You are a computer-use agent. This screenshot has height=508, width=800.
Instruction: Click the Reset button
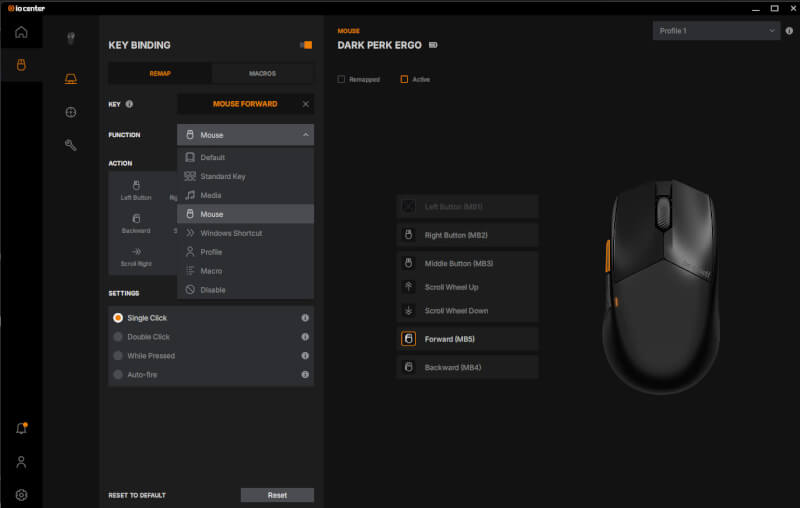click(x=277, y=495)
